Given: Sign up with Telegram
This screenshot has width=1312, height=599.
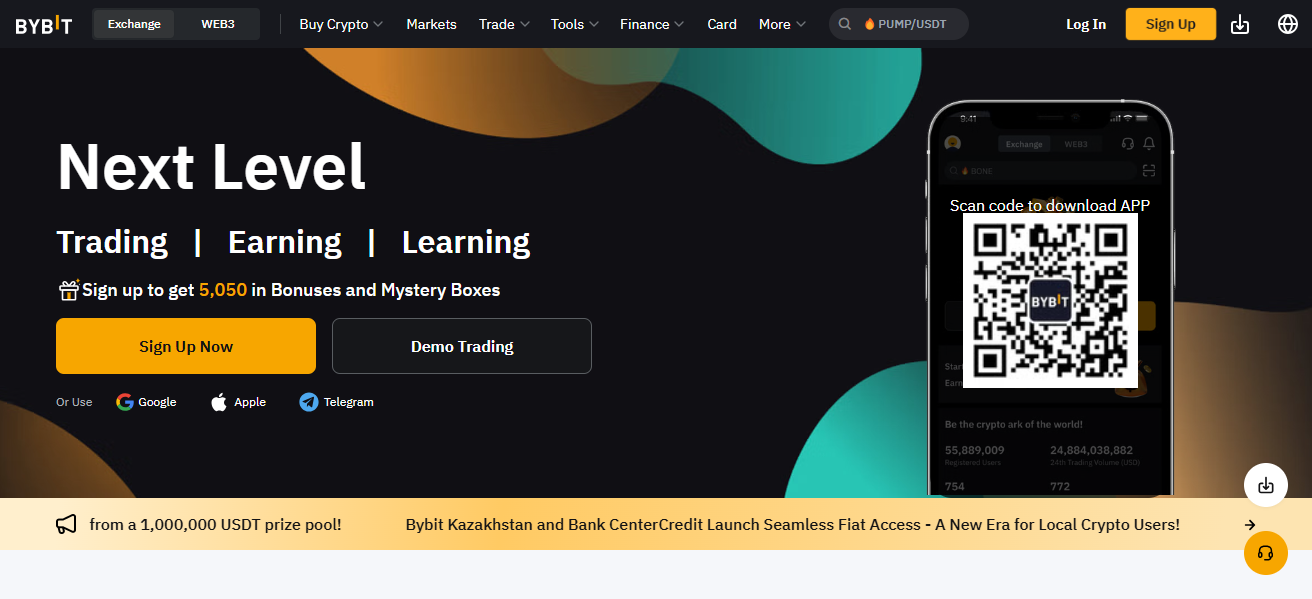Looking at the screenshot, I should pos(336,402).
